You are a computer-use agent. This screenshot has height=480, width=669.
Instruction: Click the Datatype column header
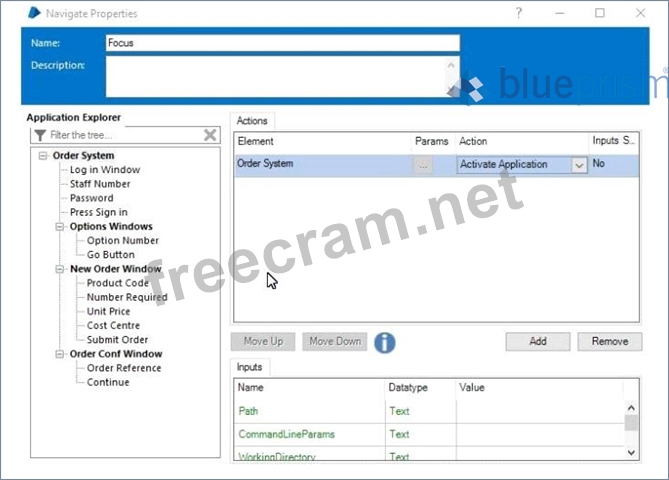(420, 388)
